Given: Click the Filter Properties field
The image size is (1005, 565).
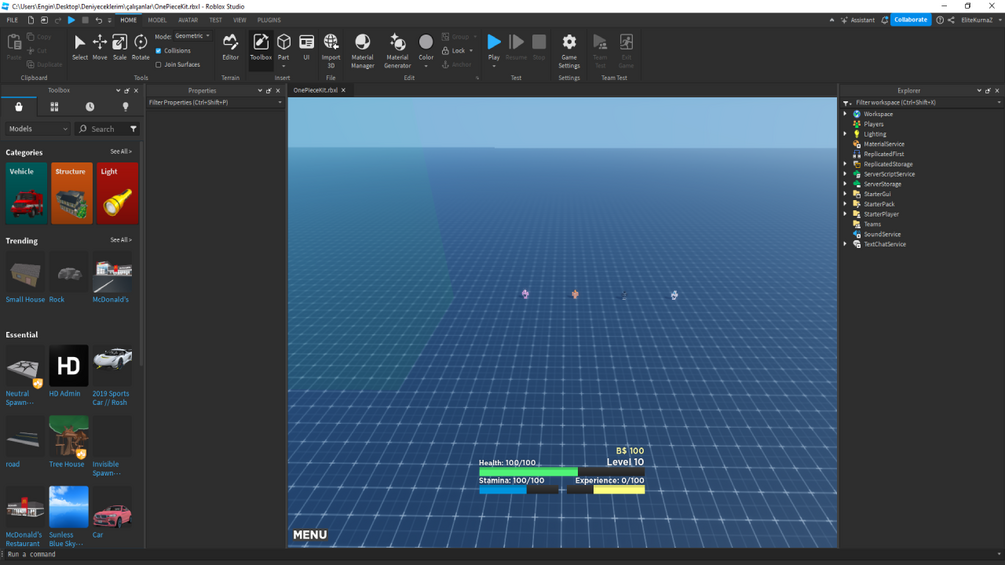Looking at the screenshot, I should pos(215,102).
